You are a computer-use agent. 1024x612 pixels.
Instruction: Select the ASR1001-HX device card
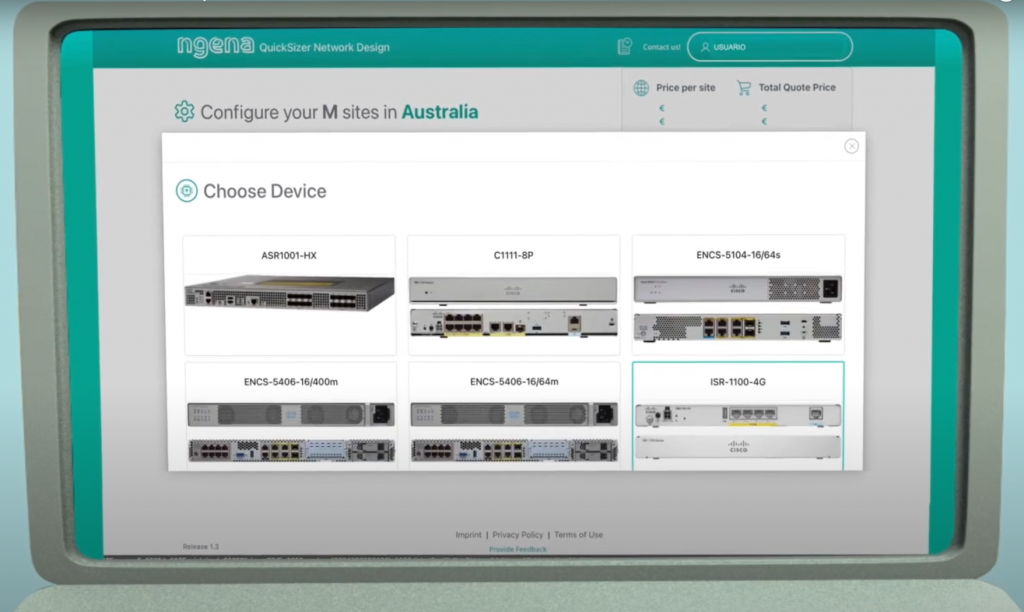pyautogui.click(x=289, y=295)
